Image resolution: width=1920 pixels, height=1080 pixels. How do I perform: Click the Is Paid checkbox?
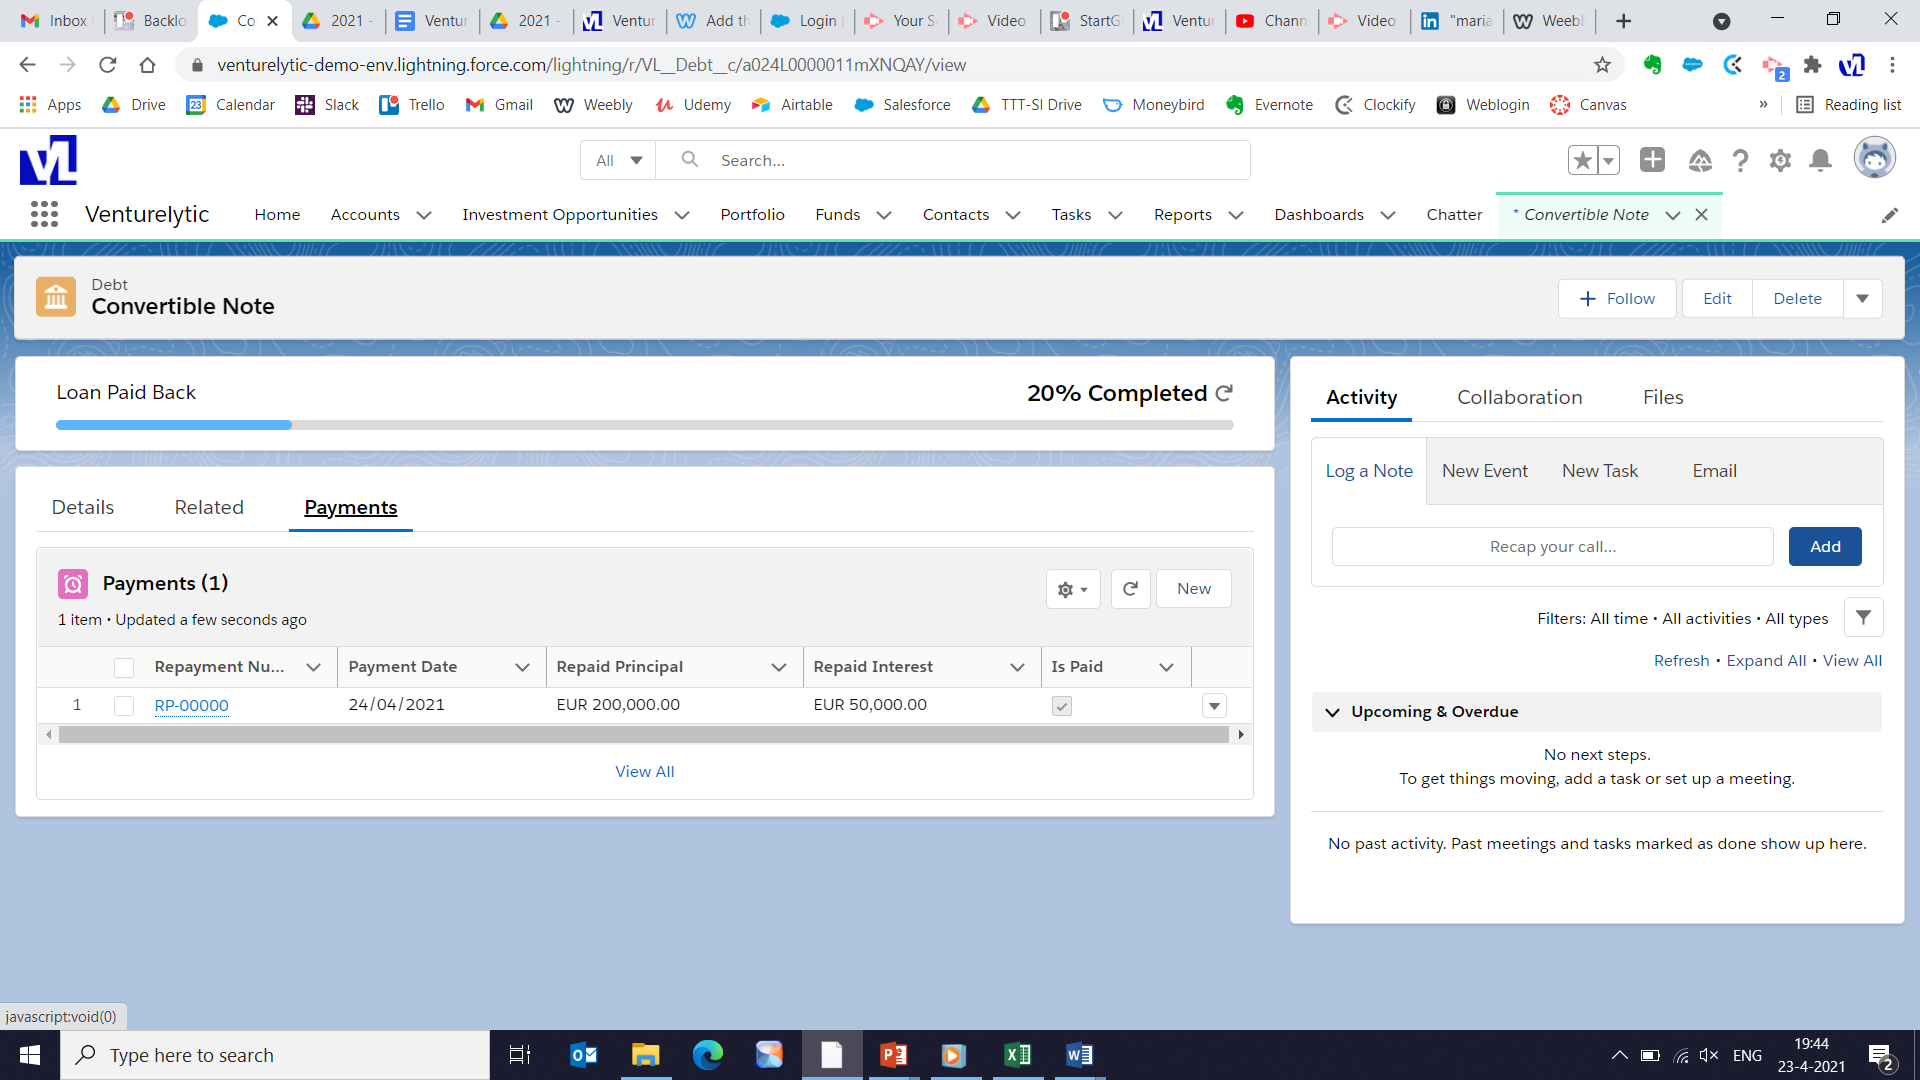click(1062, 706)
